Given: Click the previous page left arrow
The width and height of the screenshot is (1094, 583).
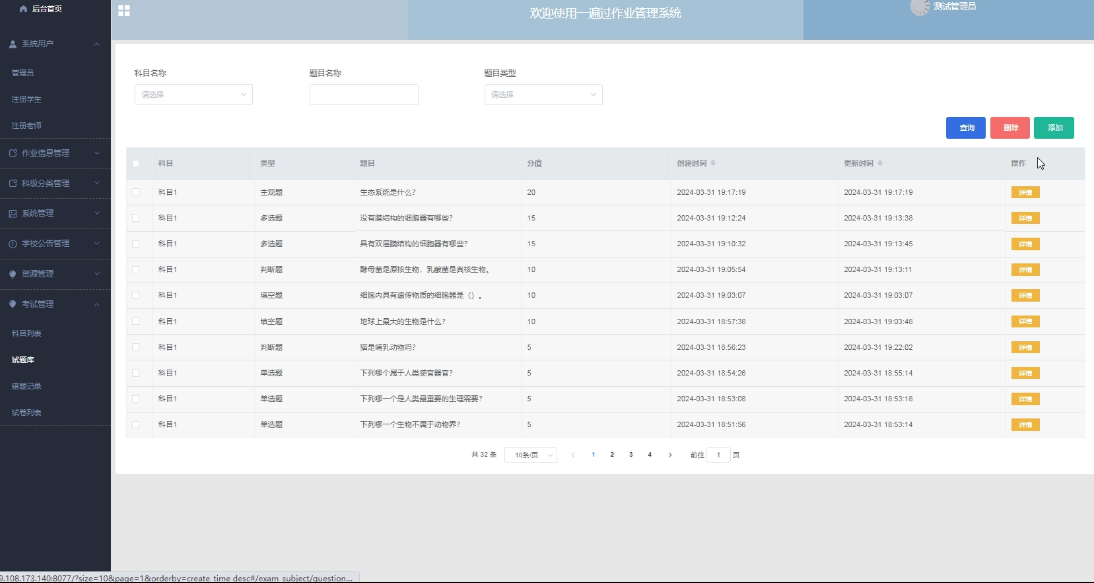Looking at the screenshot, I should pos(573,455).
